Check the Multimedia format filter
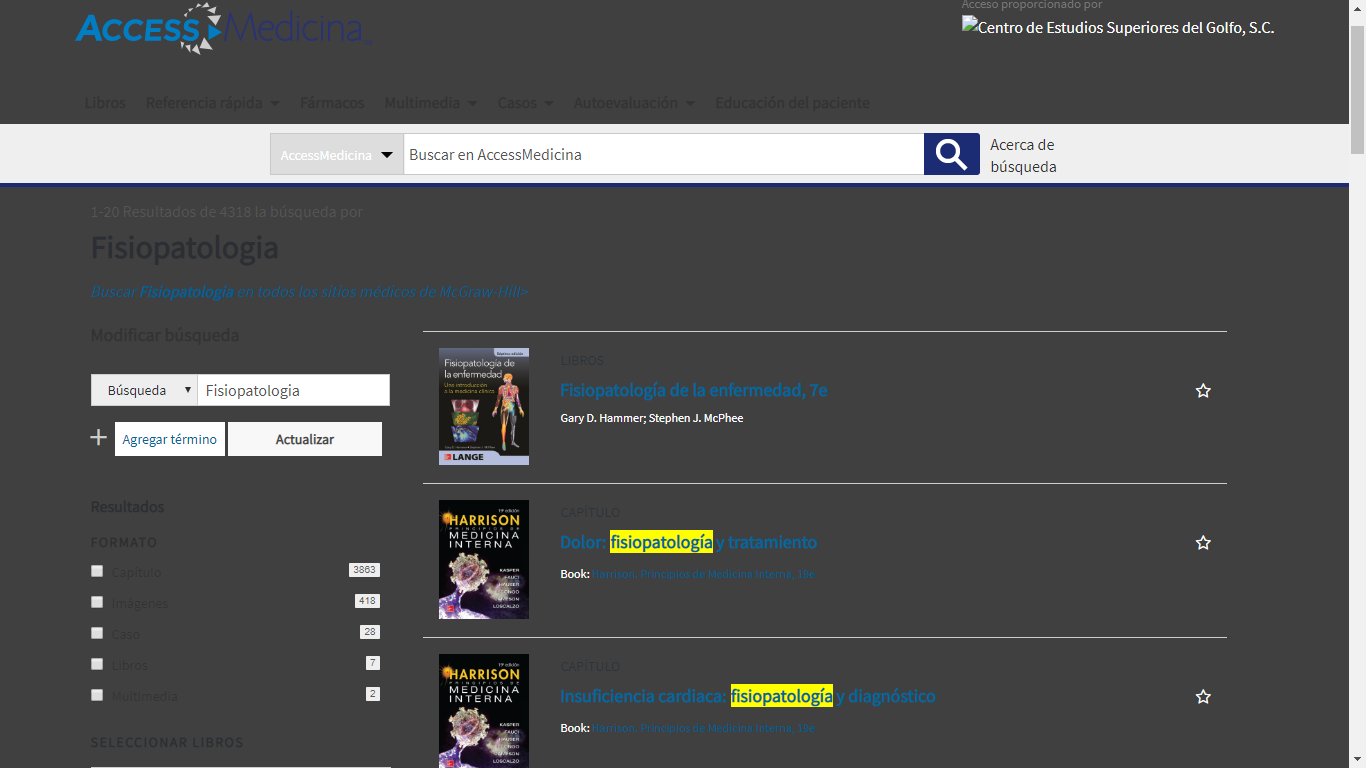 pyautogui.click(x=97, y=695)
